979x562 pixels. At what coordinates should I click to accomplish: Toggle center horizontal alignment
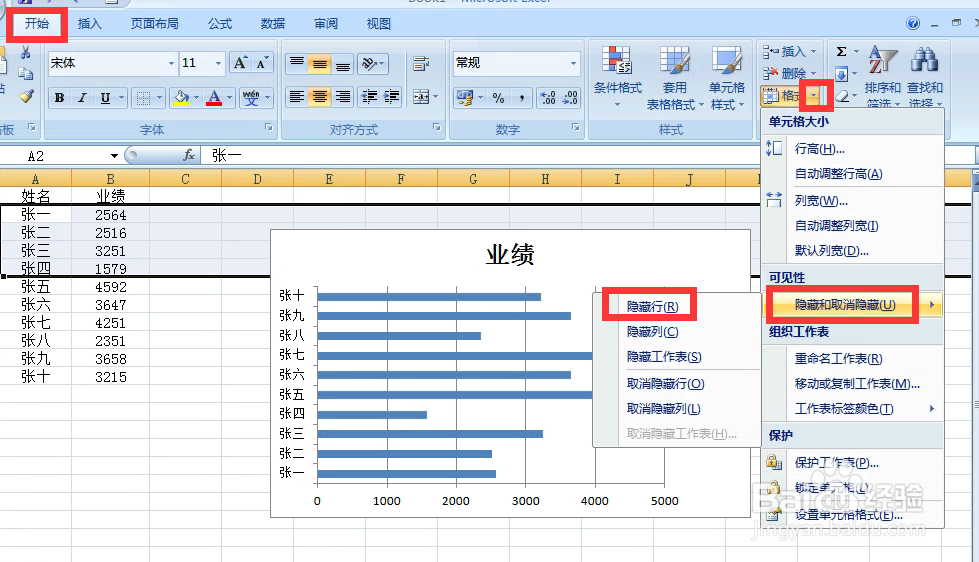point(319,97)
